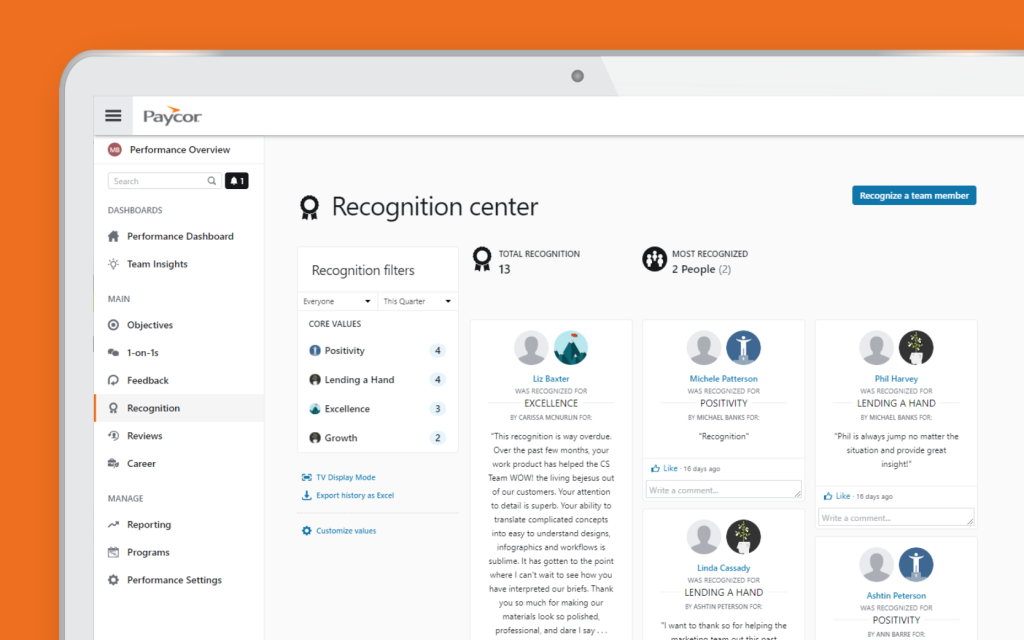Filter by the Lending a Hand value
This screenshot has height=640, width=1024.
(360, 379)
